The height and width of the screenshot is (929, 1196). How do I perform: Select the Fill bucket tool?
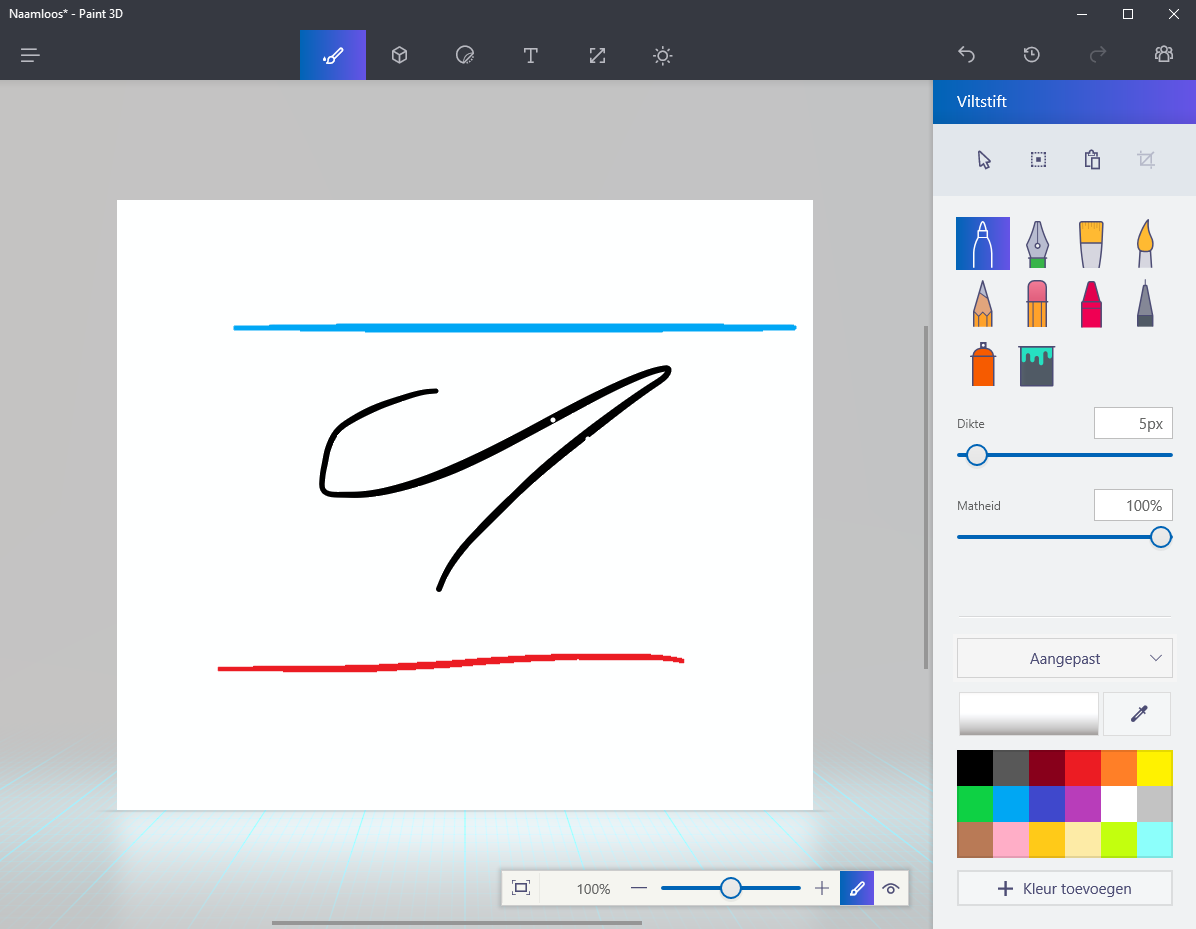click(1037, 365)
